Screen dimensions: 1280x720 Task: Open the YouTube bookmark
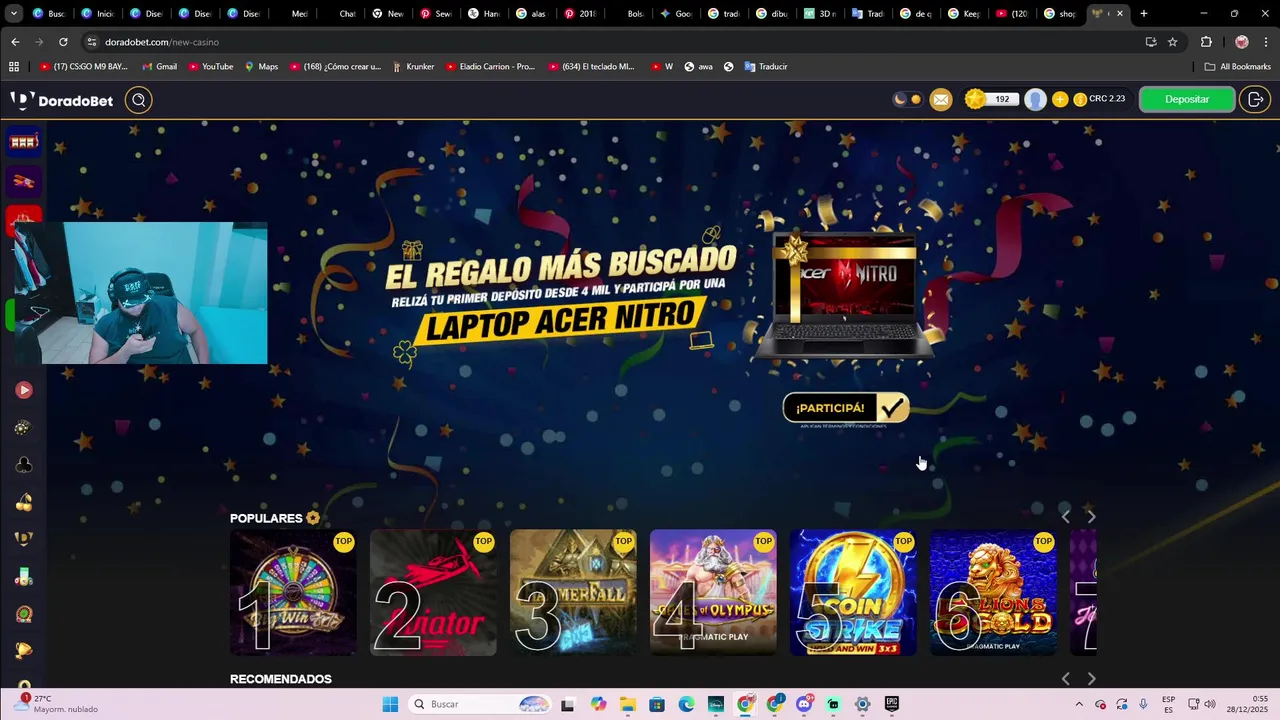point(210,67)
